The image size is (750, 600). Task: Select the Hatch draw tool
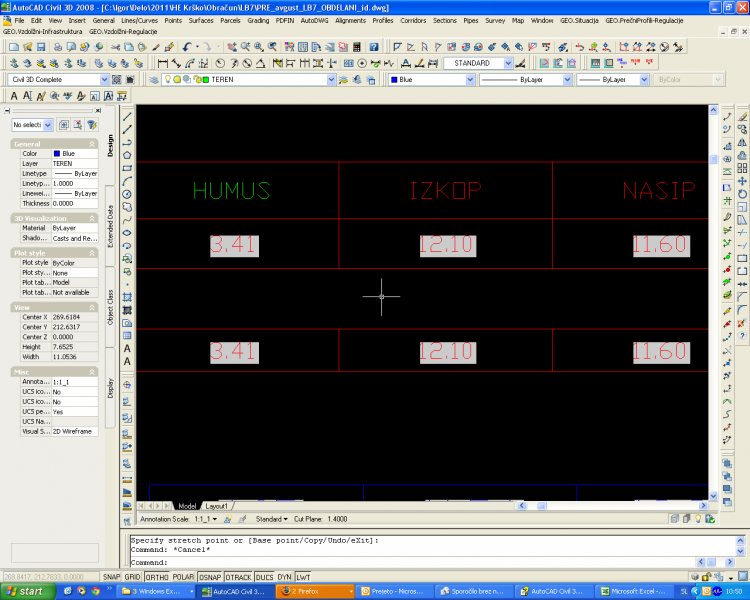[127, 297]
